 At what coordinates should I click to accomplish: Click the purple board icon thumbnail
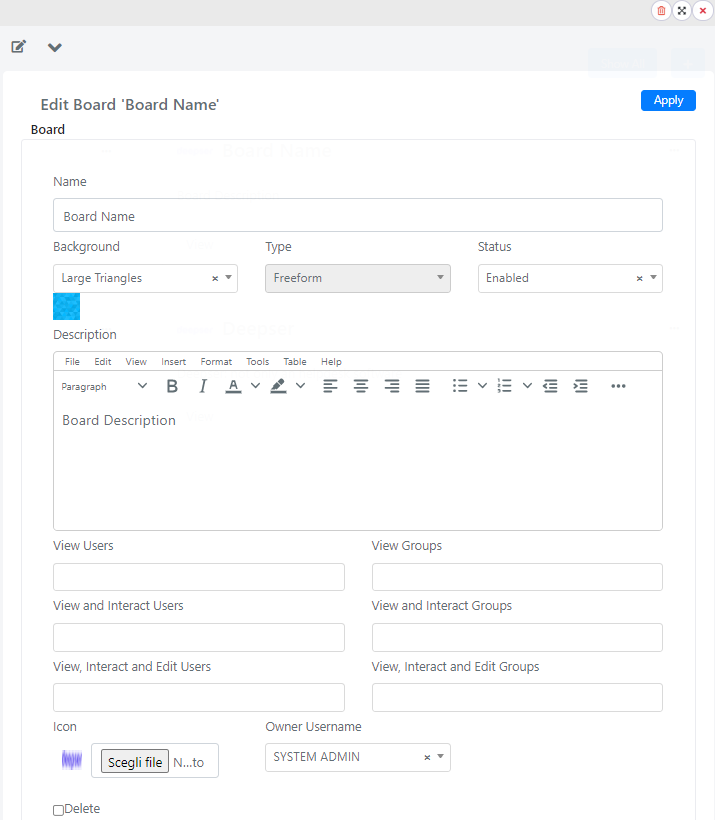(72, 759)
